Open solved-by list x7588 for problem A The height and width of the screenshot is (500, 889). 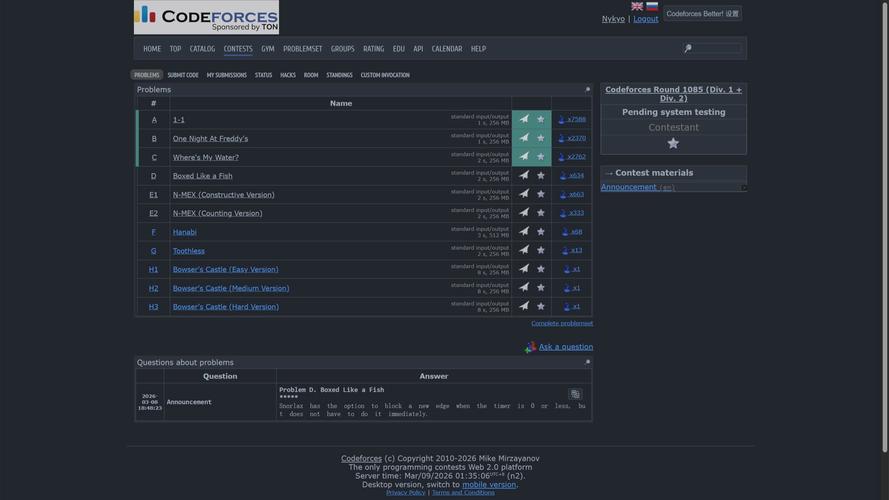click(572, 119)
